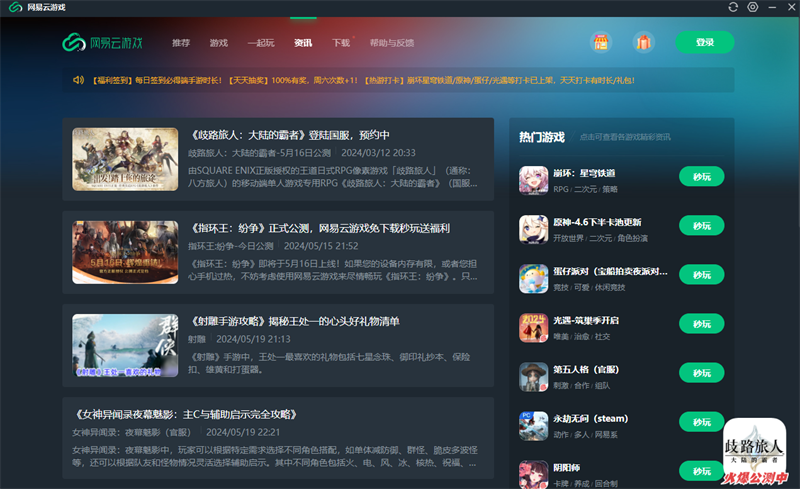The image size is (800, 489).
Task: Open 永劫无间 (steam) game icon
Action: pyautogui.click(x=533, y=426)
